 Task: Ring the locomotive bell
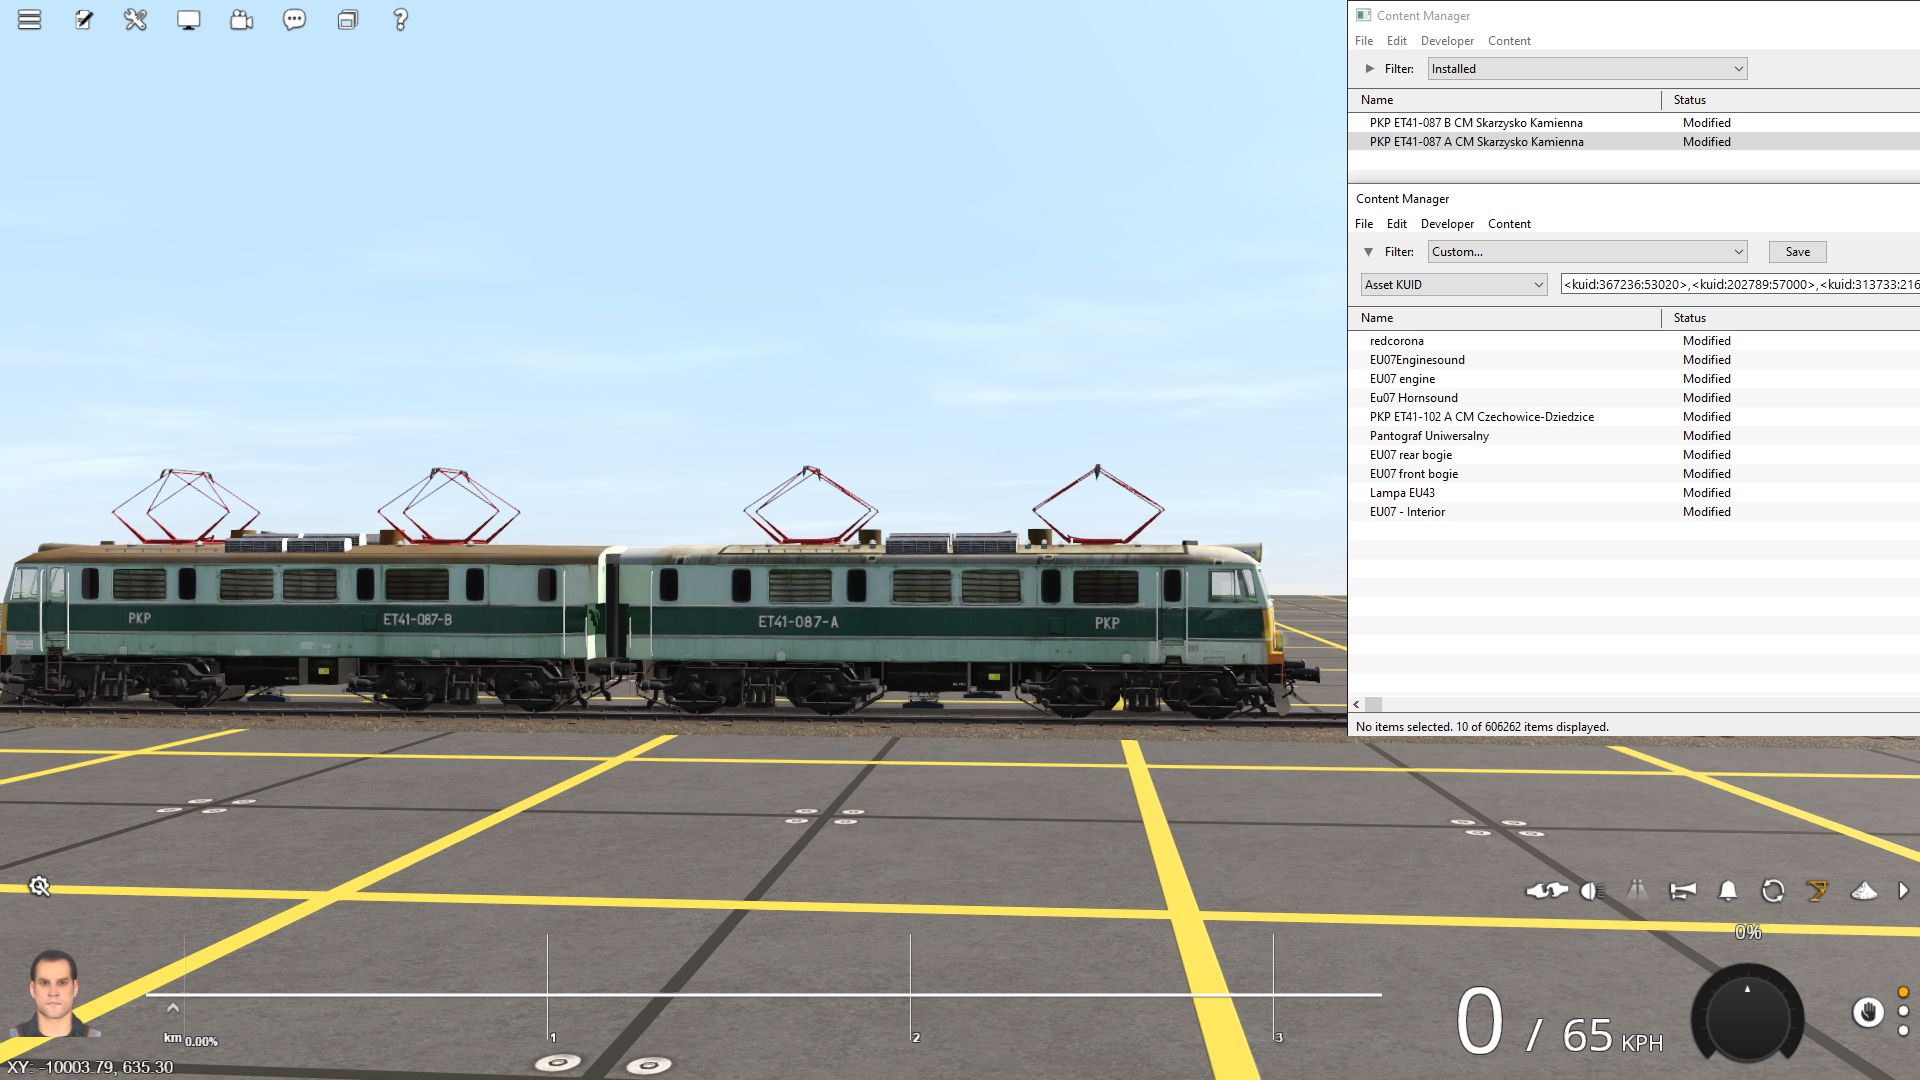[x=1728, y=891]
